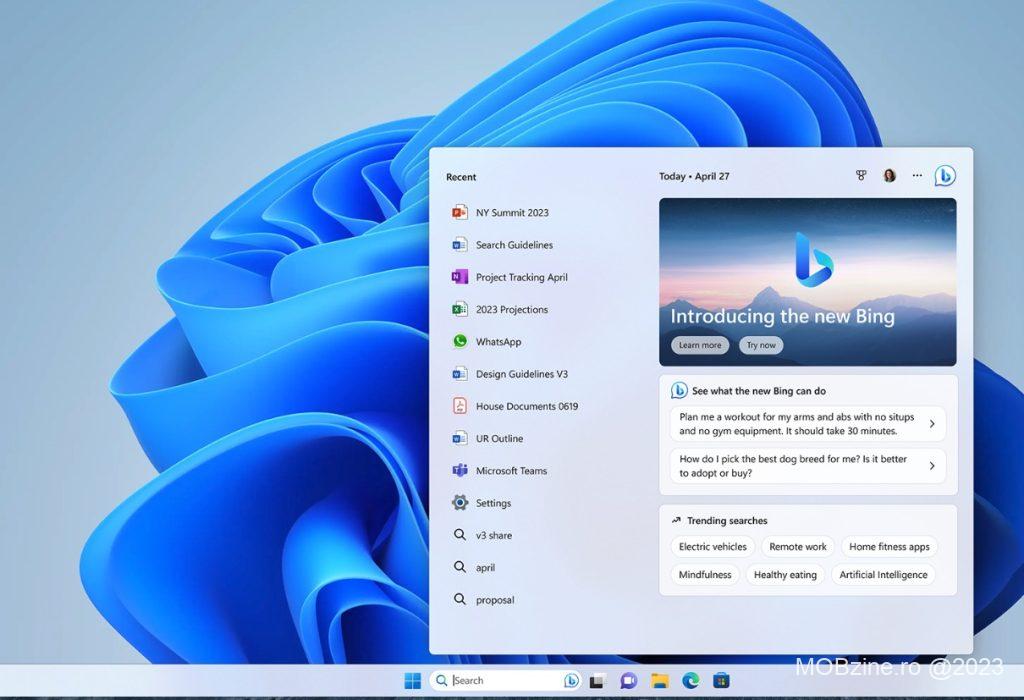Open 2023 Projections Excel file
The image size is (1024, 700).
pos(511,310)
